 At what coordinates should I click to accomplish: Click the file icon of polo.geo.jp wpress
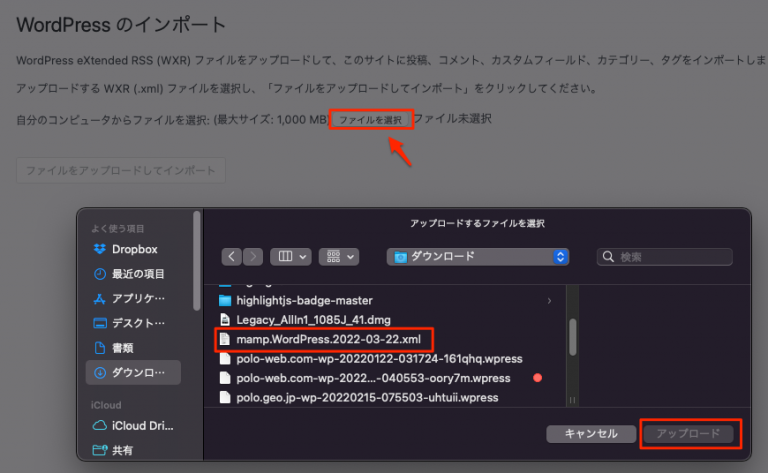click(225, 397)
